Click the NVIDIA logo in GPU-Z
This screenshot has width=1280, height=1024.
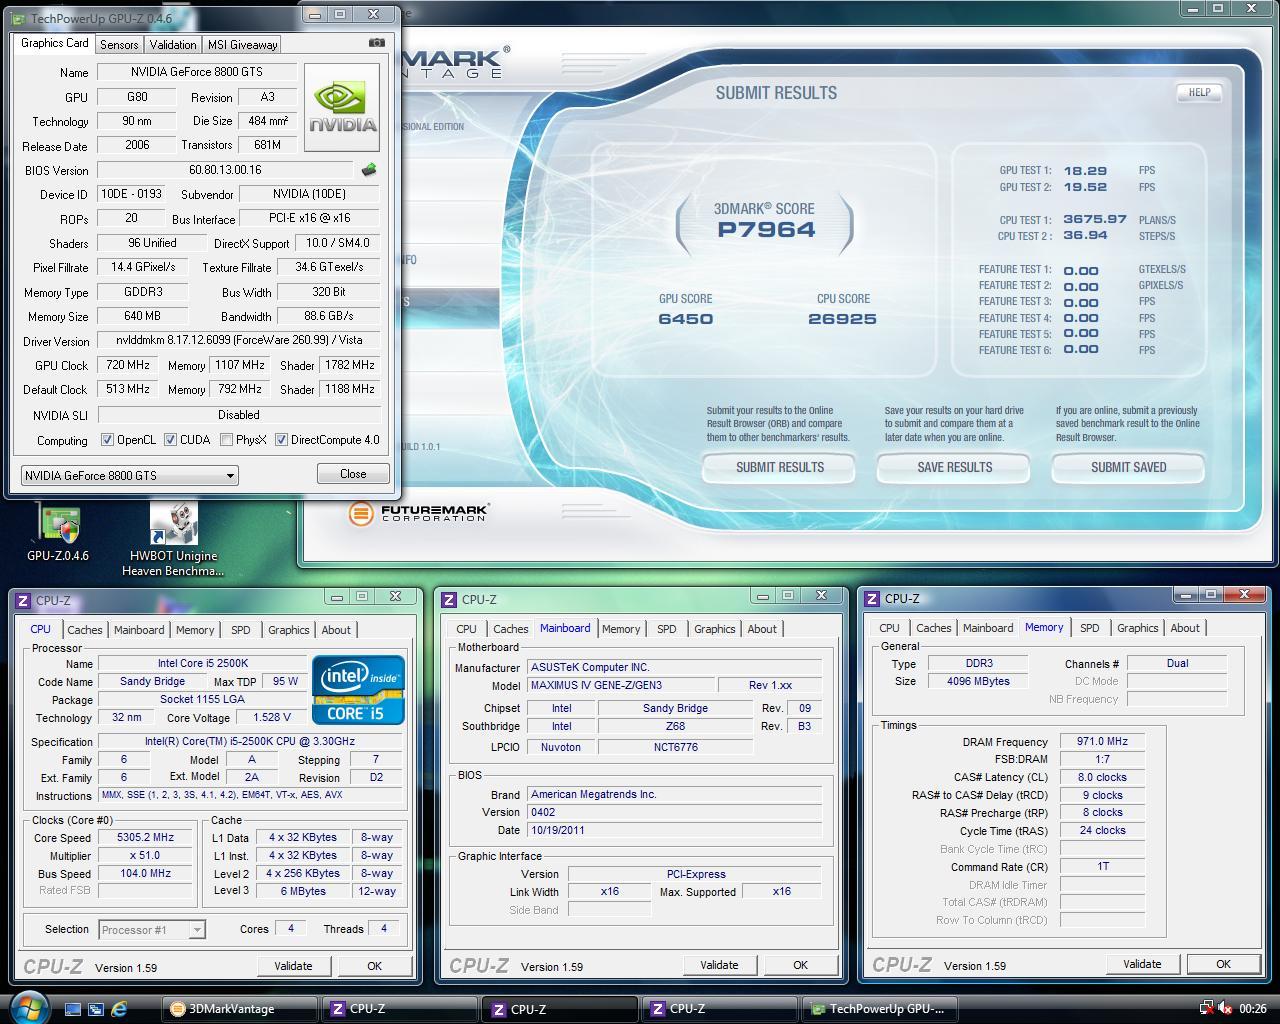tap(342, 108)
